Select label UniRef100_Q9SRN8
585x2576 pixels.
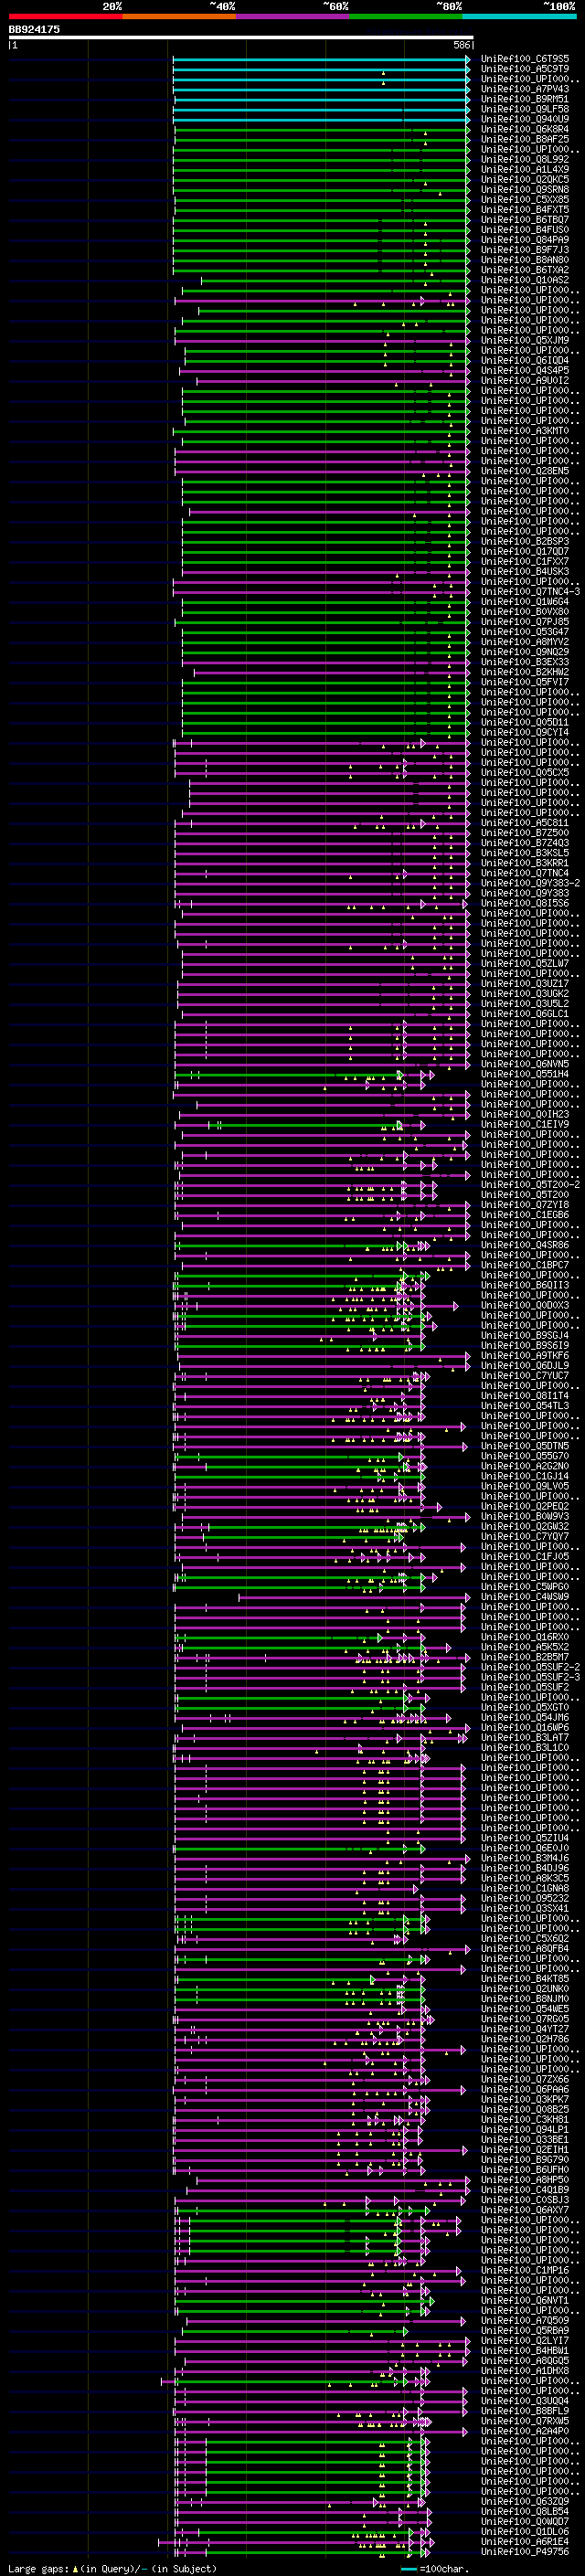coord(525,189)
